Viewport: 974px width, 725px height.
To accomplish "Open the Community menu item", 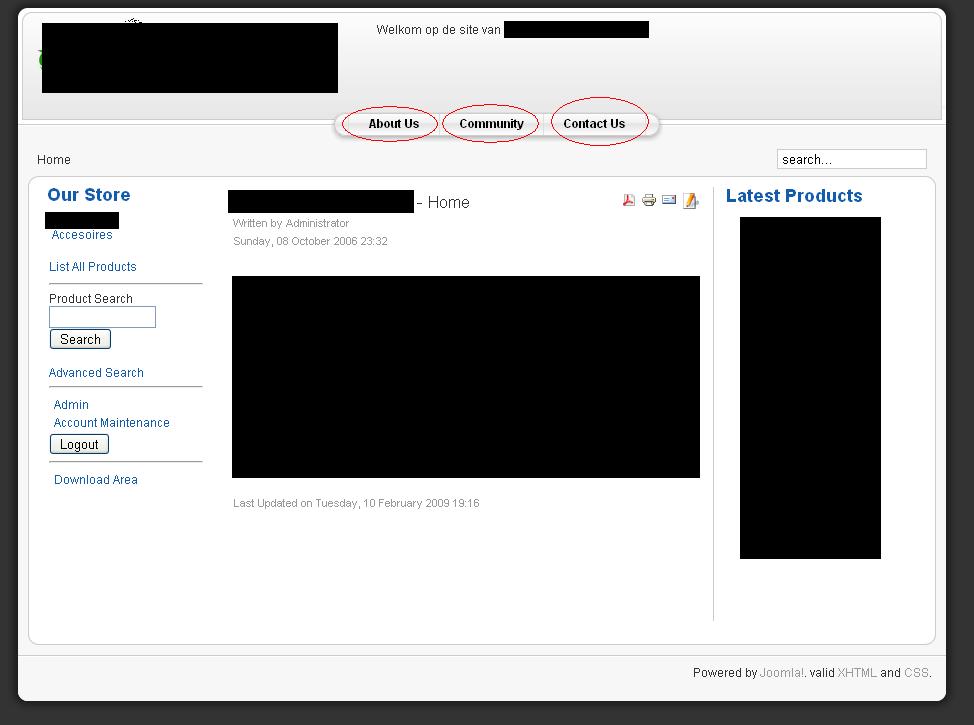I will 491,124.
